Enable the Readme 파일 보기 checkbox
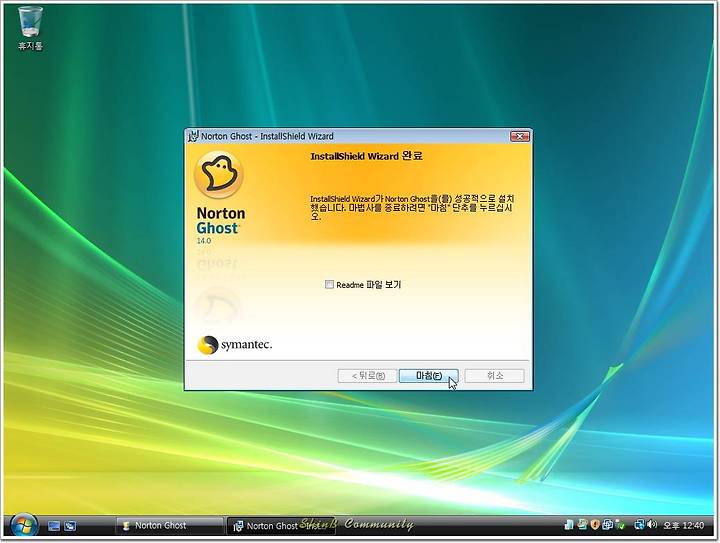Screen dimensions: 720x543 pos(329,285)
